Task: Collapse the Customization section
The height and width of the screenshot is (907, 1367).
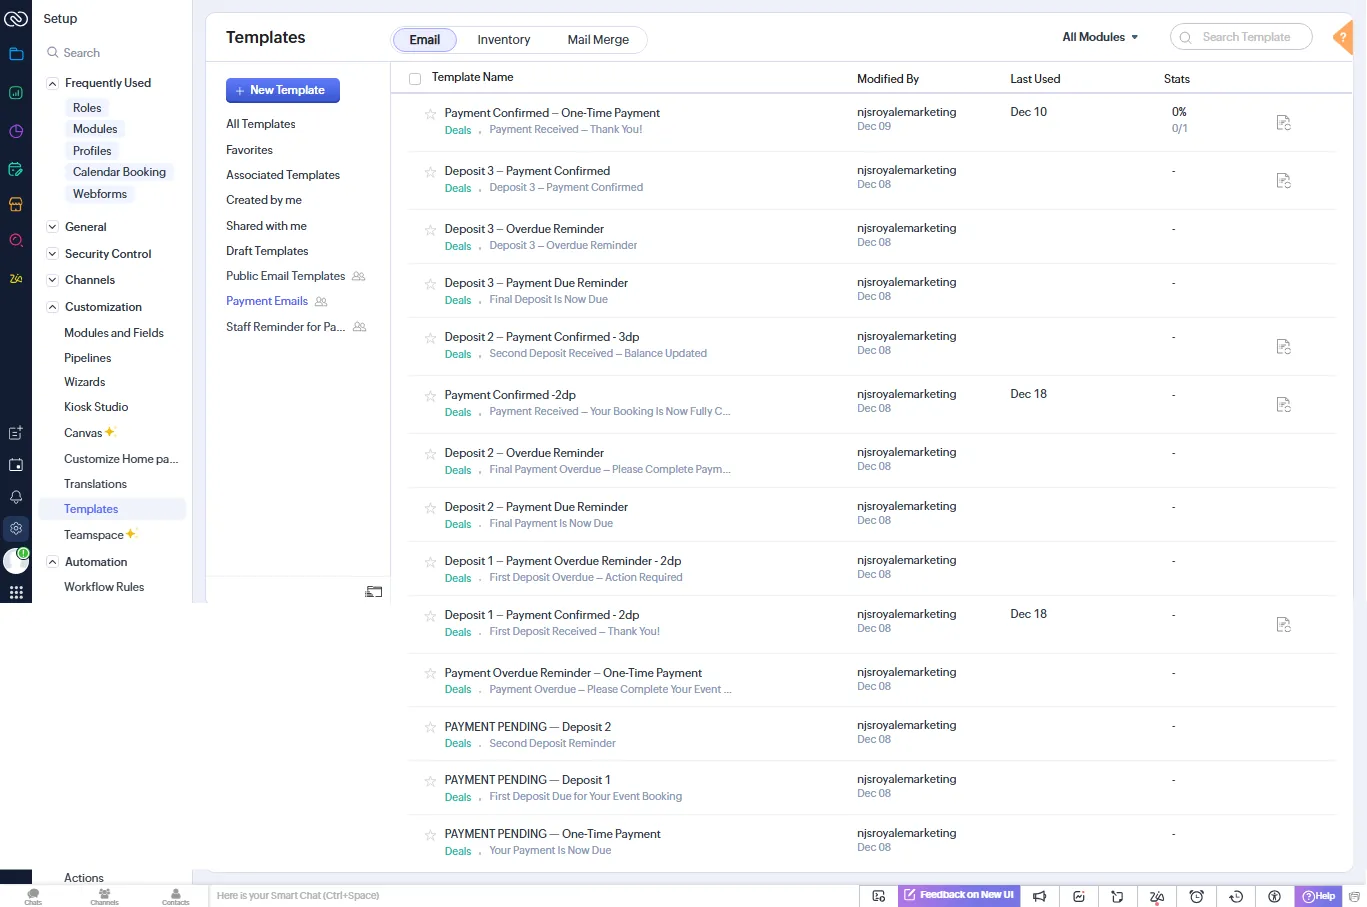Action: coord(53,307)
